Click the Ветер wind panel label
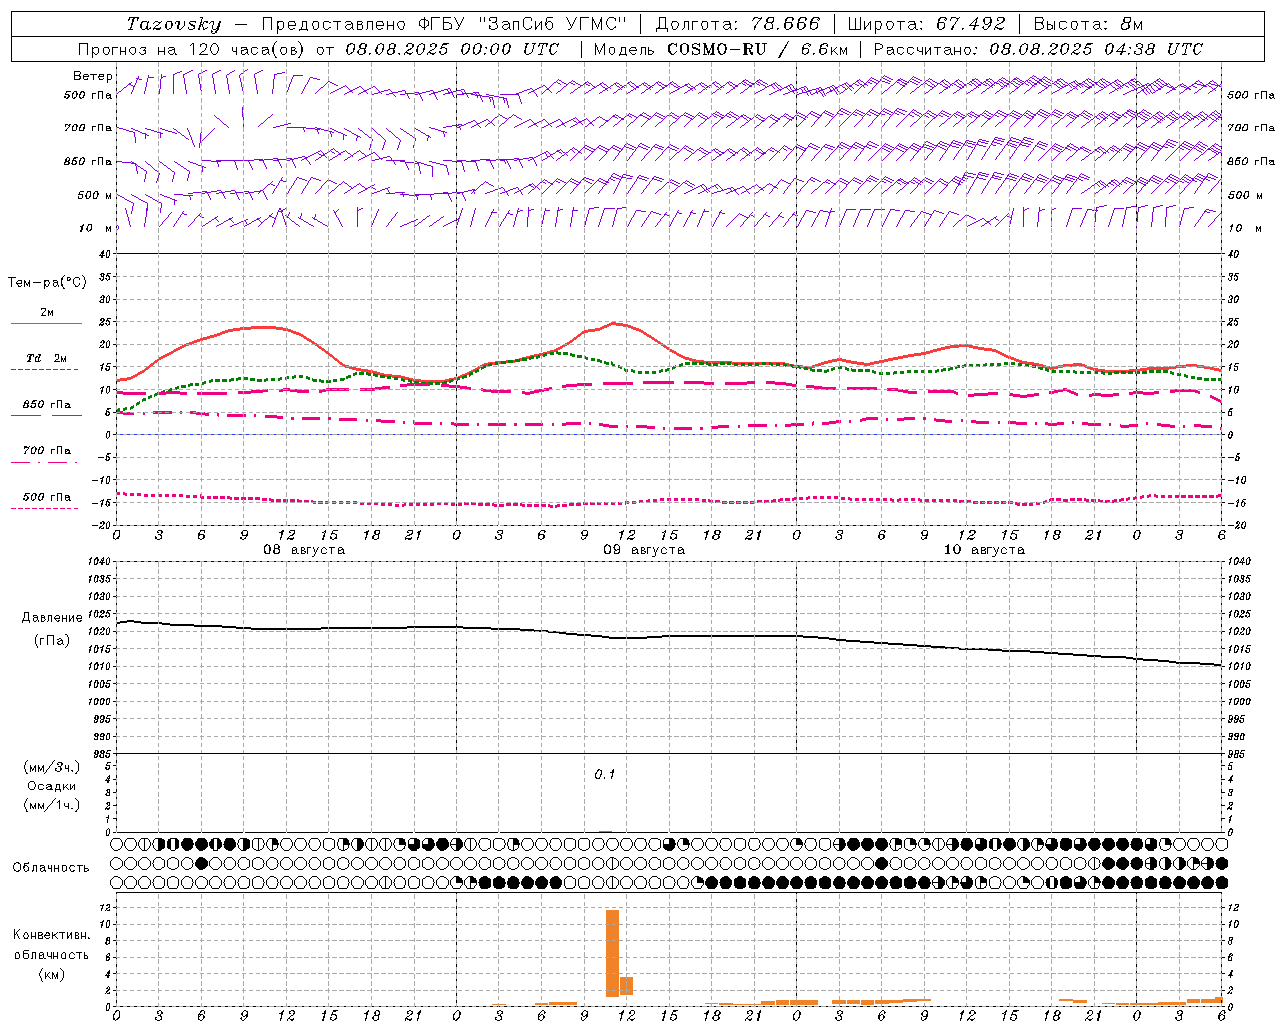Screen dimensions: 1280x1024 pyautogui.click(x=93, y=76)
